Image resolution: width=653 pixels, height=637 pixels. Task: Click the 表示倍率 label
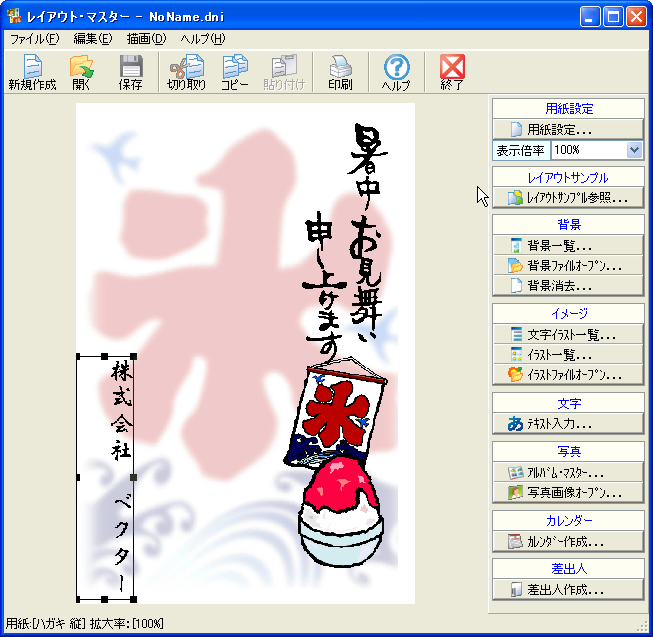click(521, 150)
